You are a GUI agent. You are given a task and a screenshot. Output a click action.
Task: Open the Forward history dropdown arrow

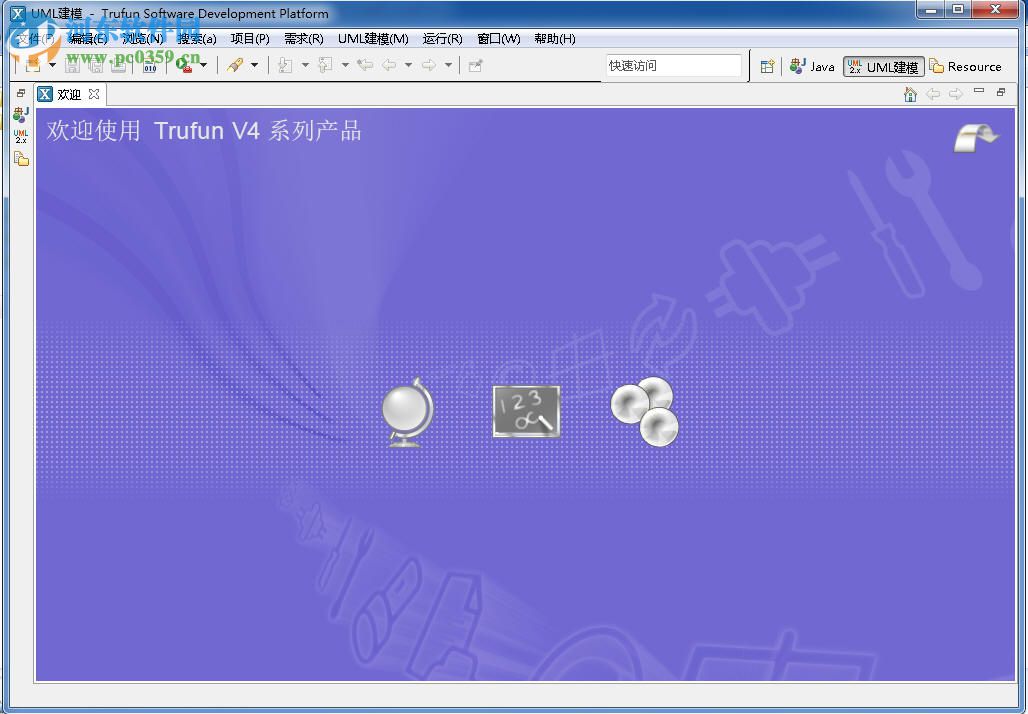[448, 65]
